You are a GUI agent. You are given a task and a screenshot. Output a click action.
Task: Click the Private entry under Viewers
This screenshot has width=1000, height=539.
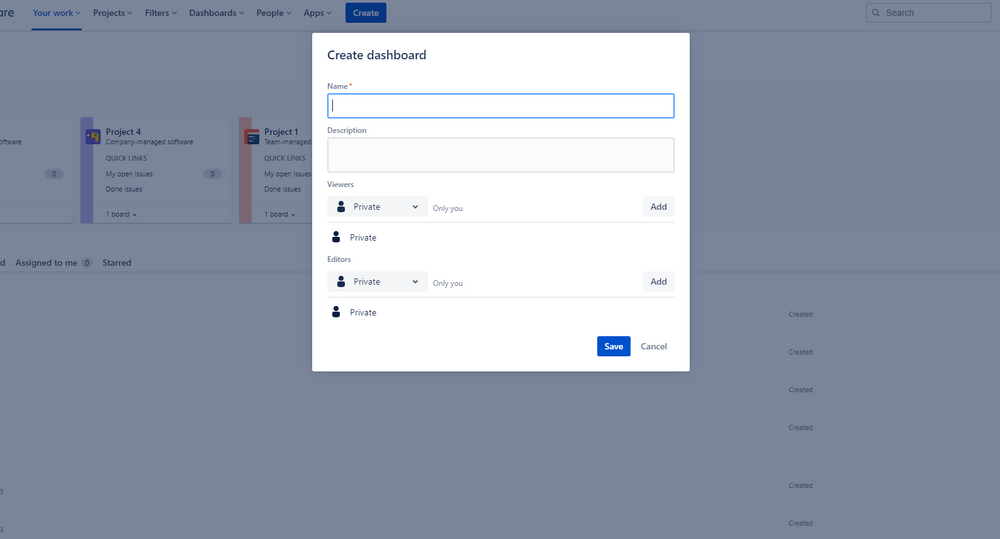pos(363,238)
